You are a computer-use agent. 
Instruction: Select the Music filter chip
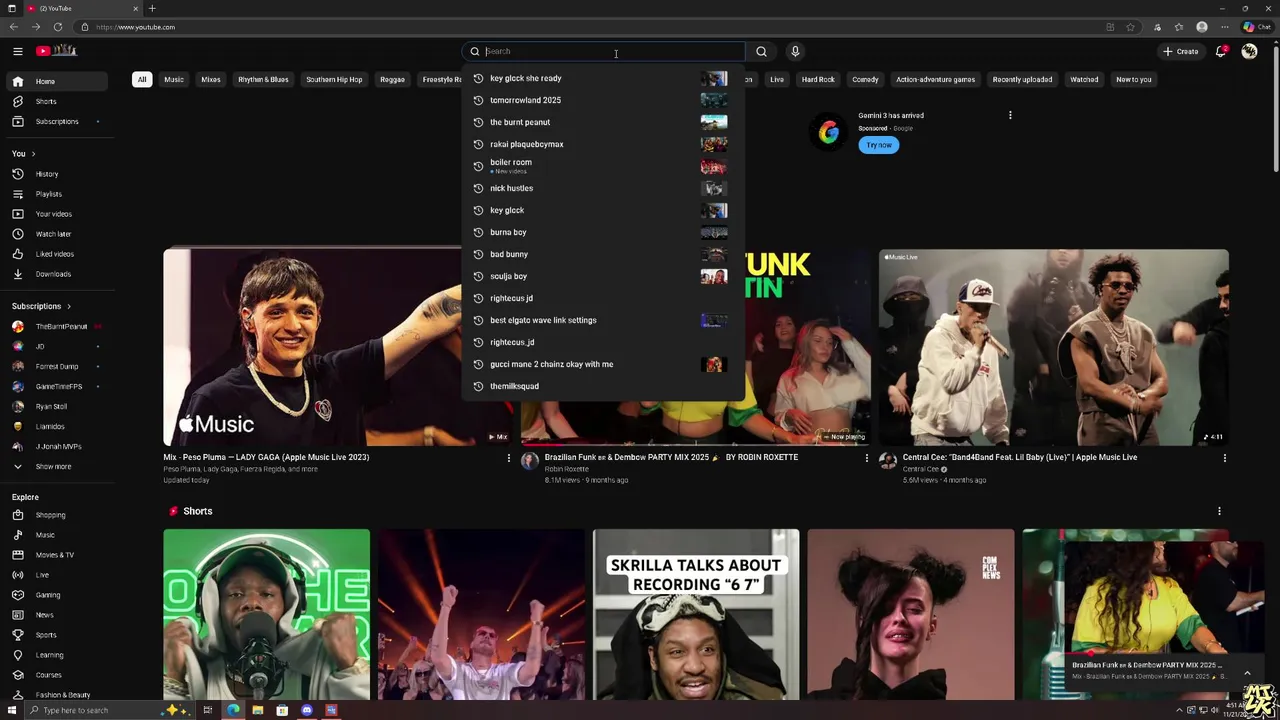click(174, 79)
